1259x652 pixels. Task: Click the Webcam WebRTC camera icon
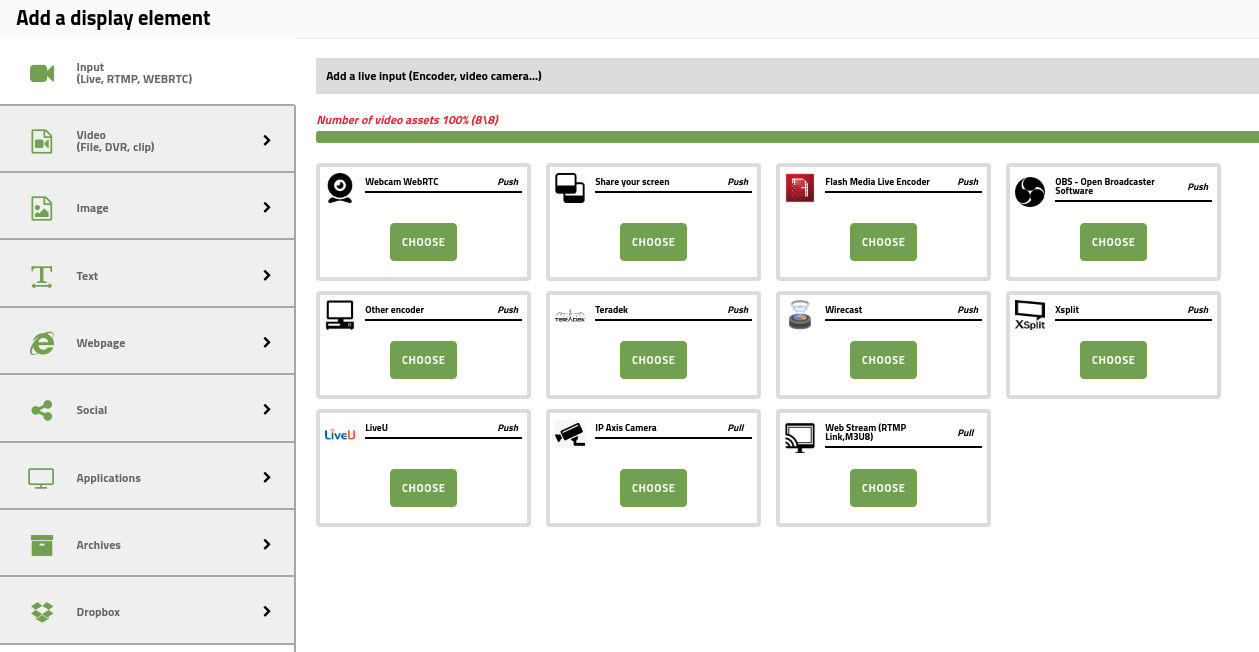(x=340, y=188)
